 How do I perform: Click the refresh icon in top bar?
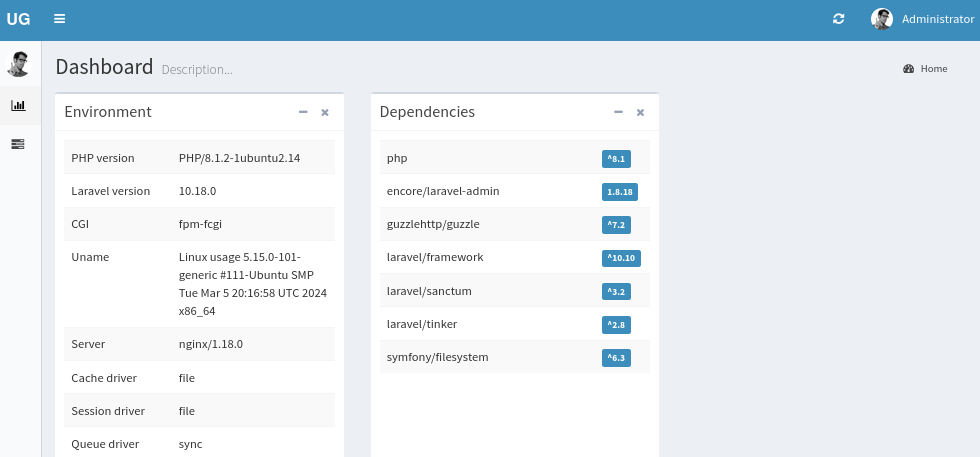pyautogui.click(x=839, y=19)
